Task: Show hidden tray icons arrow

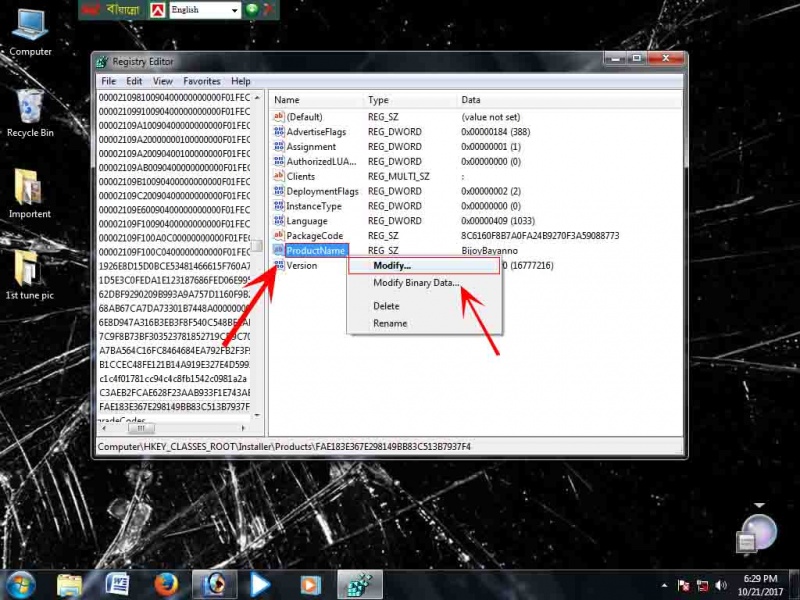Action: pos(664,585)
